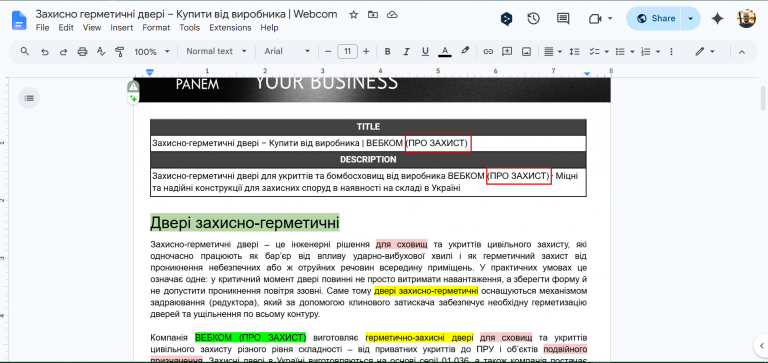Open the Edit menu
Screen dimensions: 768x363
(x=66, y=28)
